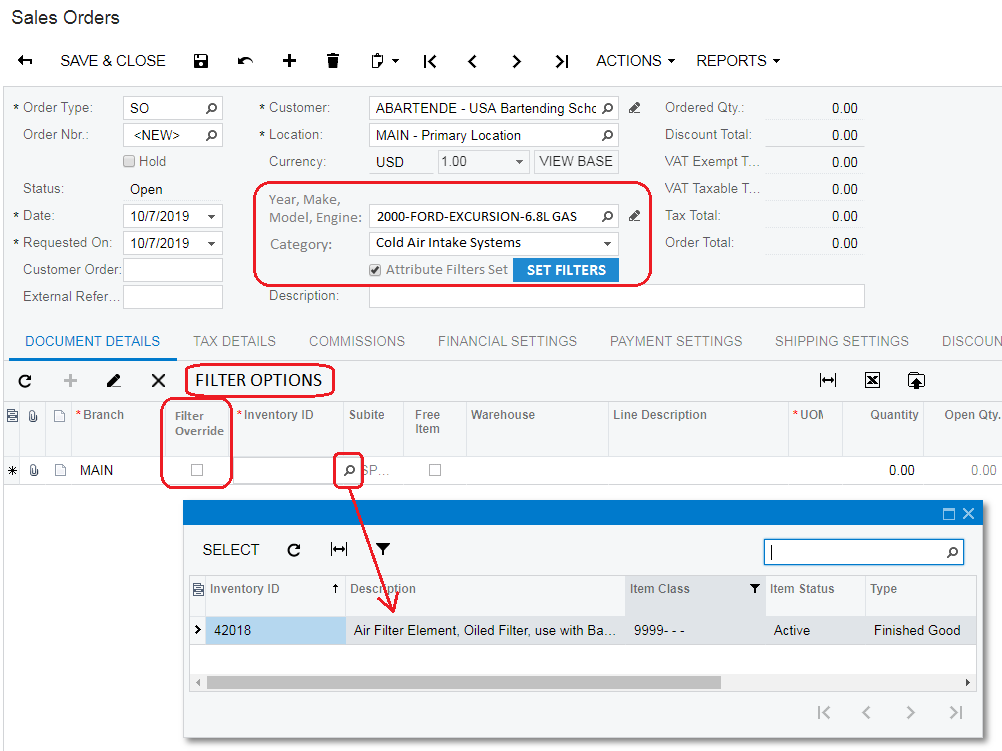Click SAVE & CLOSE button

(113, 61)
